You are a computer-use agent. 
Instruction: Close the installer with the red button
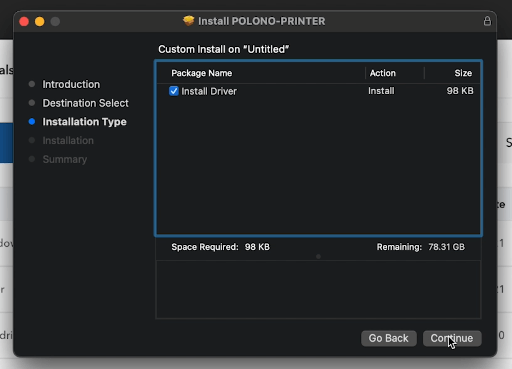point(24,22)
